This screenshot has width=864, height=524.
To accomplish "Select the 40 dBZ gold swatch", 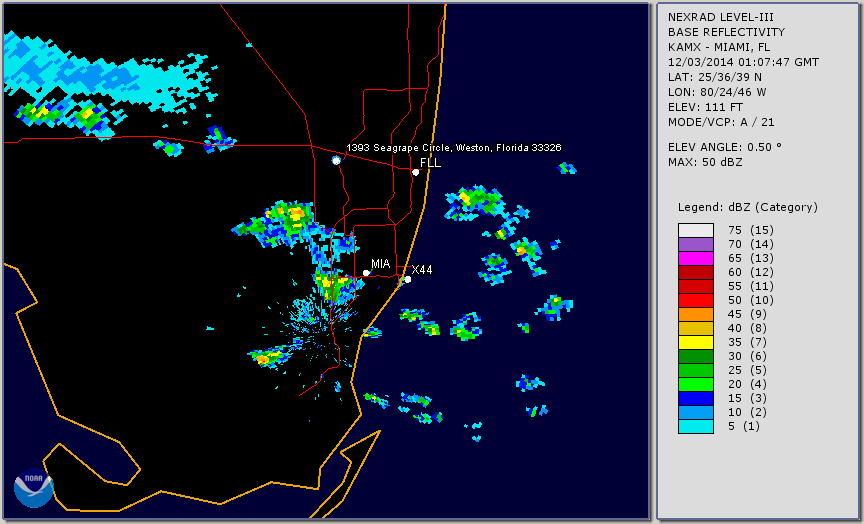I will 696,328.
